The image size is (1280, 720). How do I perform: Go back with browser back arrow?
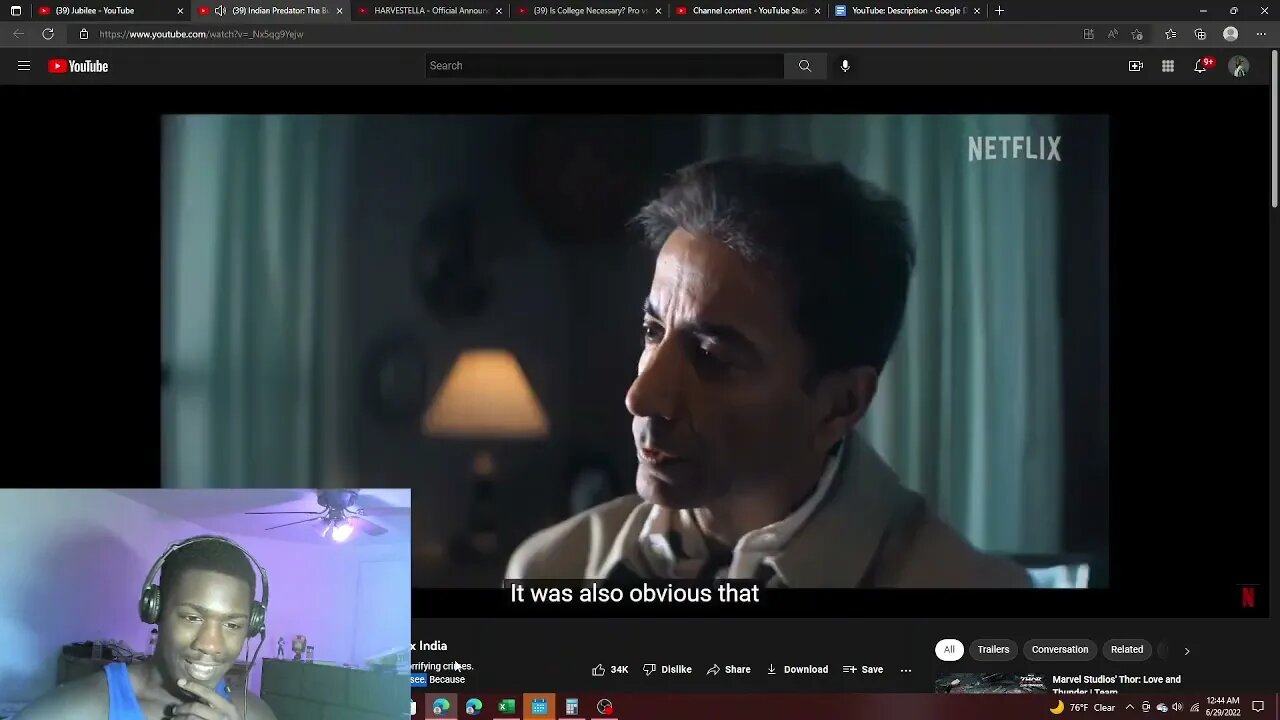click(x=18, y=34)
